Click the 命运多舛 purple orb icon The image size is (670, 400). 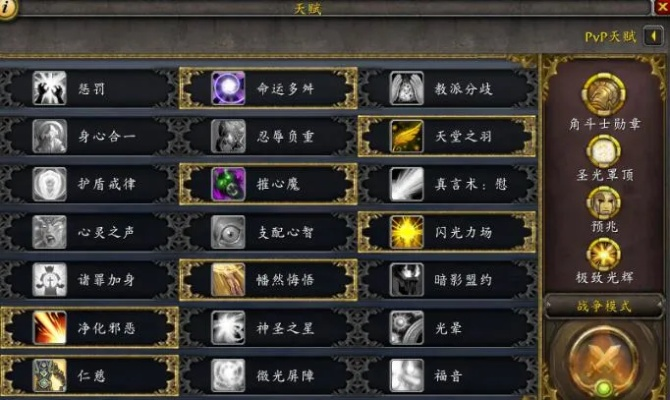(x=228, y=88)
